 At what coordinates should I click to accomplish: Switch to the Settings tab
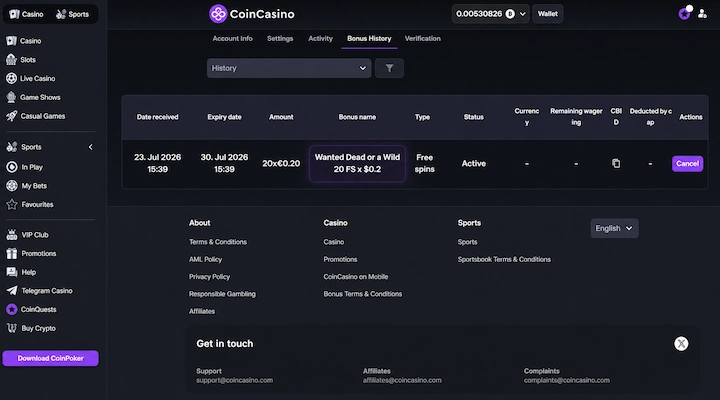(x=280, y=39)
